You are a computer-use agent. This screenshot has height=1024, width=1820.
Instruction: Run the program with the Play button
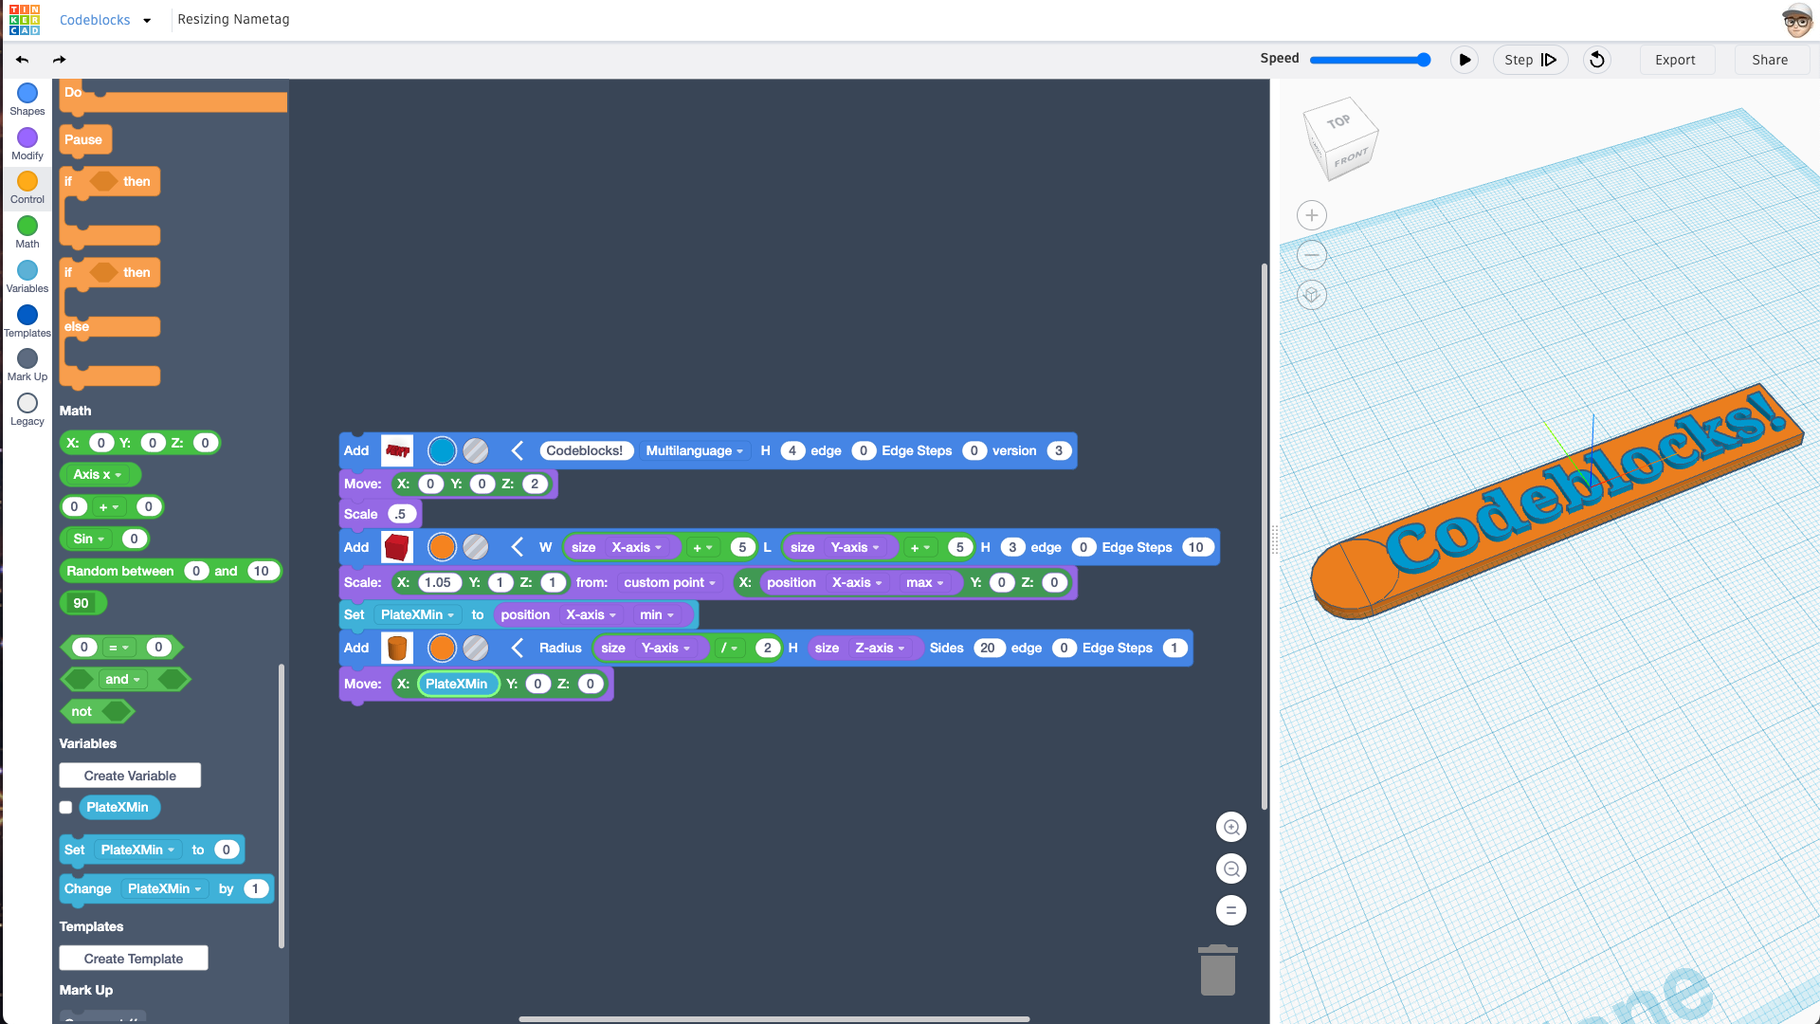tap(1464, 59)
